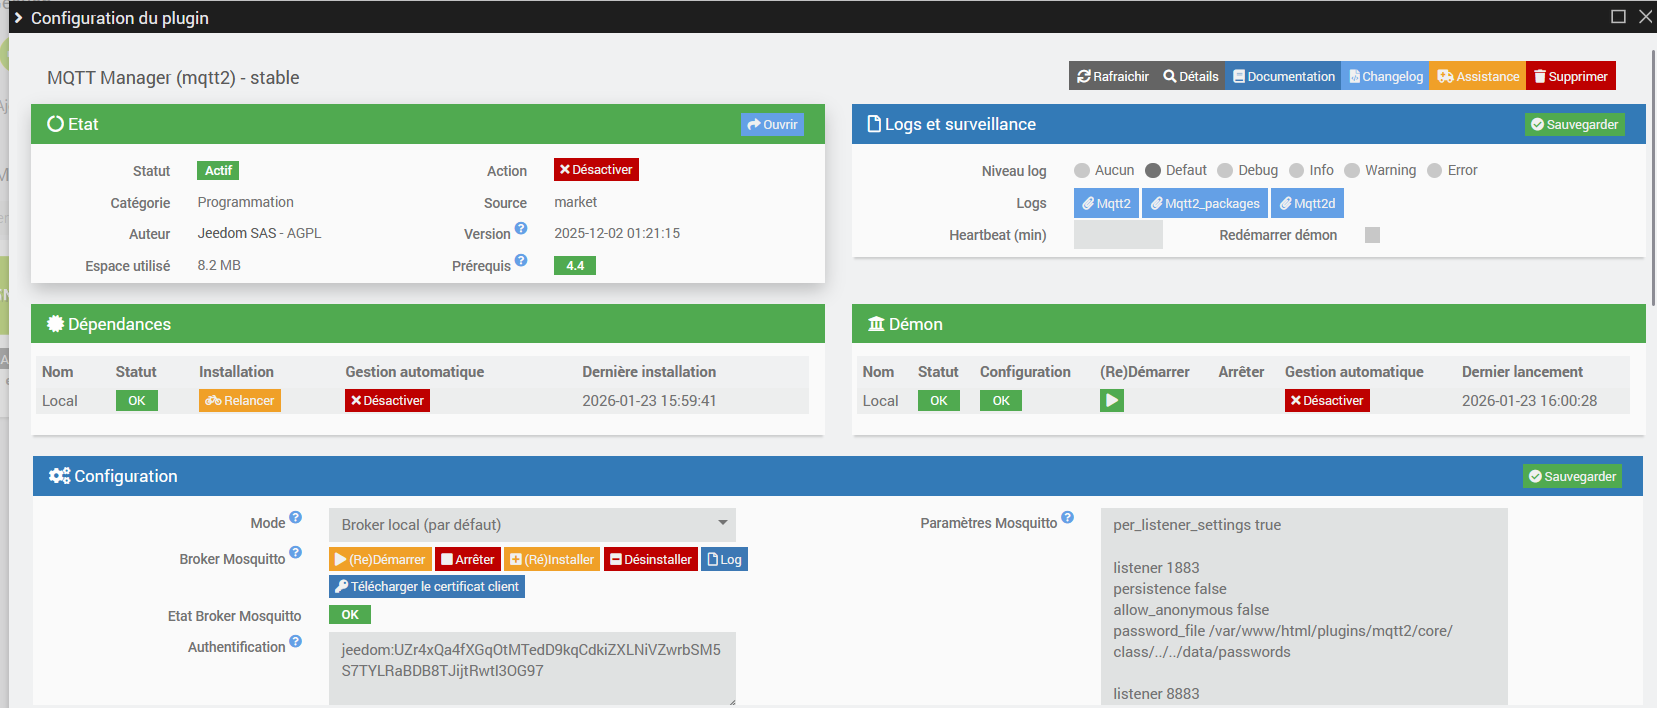Click the Dernier lancement 2026-01-23 16:00:28 value
1657x708 pixels.
[x=1529, y=401]
